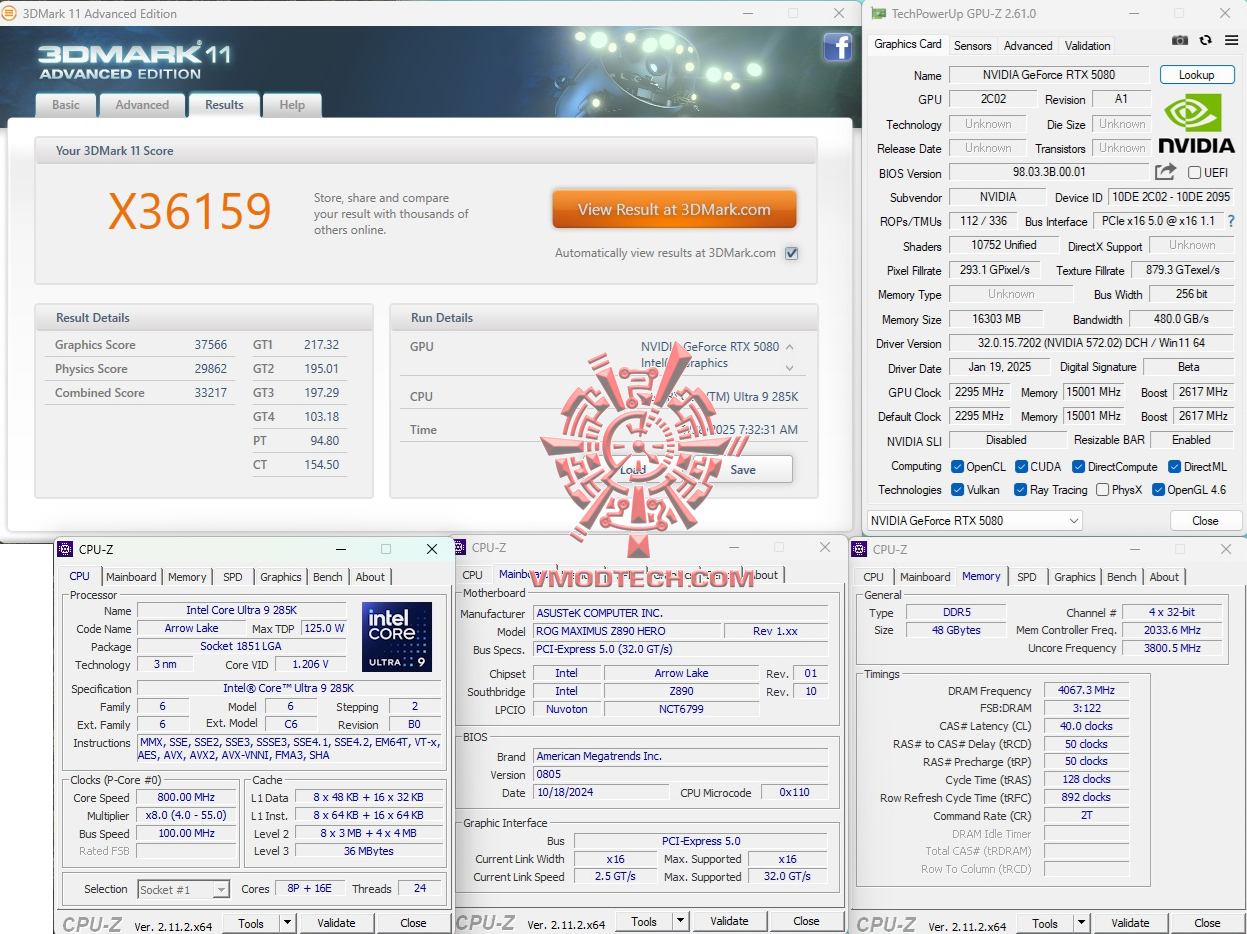Toggle the CUDA checkbox
Viewport: 1247px width, 934px height.
1022,467
